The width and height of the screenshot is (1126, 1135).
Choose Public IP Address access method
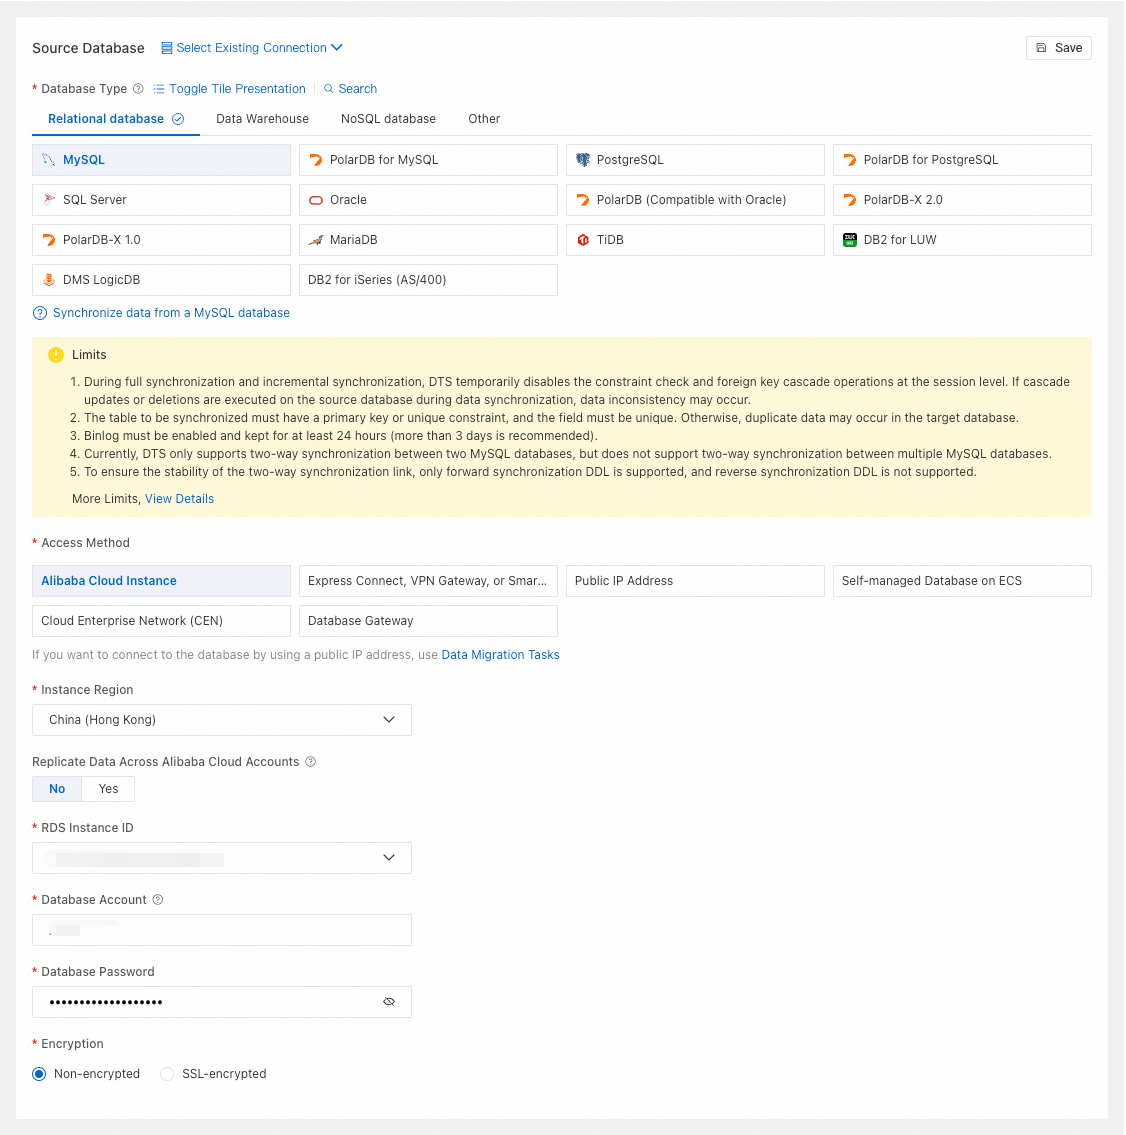pyautogui.click(x=695, y=581)
